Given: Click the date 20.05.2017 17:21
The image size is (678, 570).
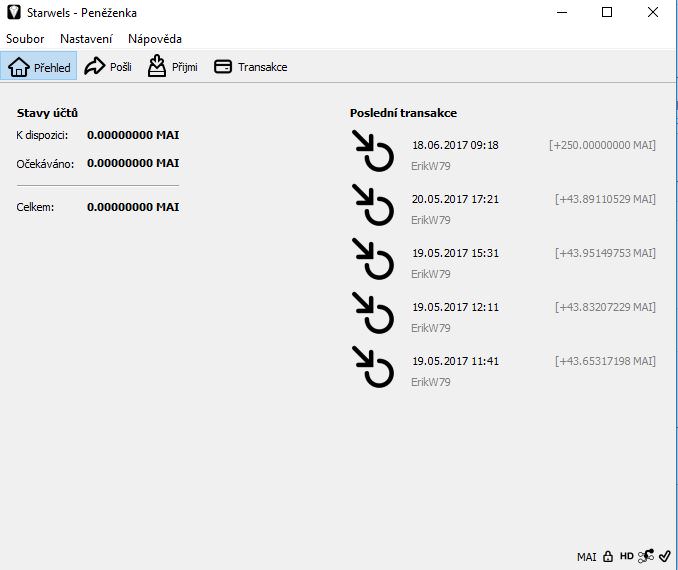Looking at the screenshot, I should click(455, 199).
